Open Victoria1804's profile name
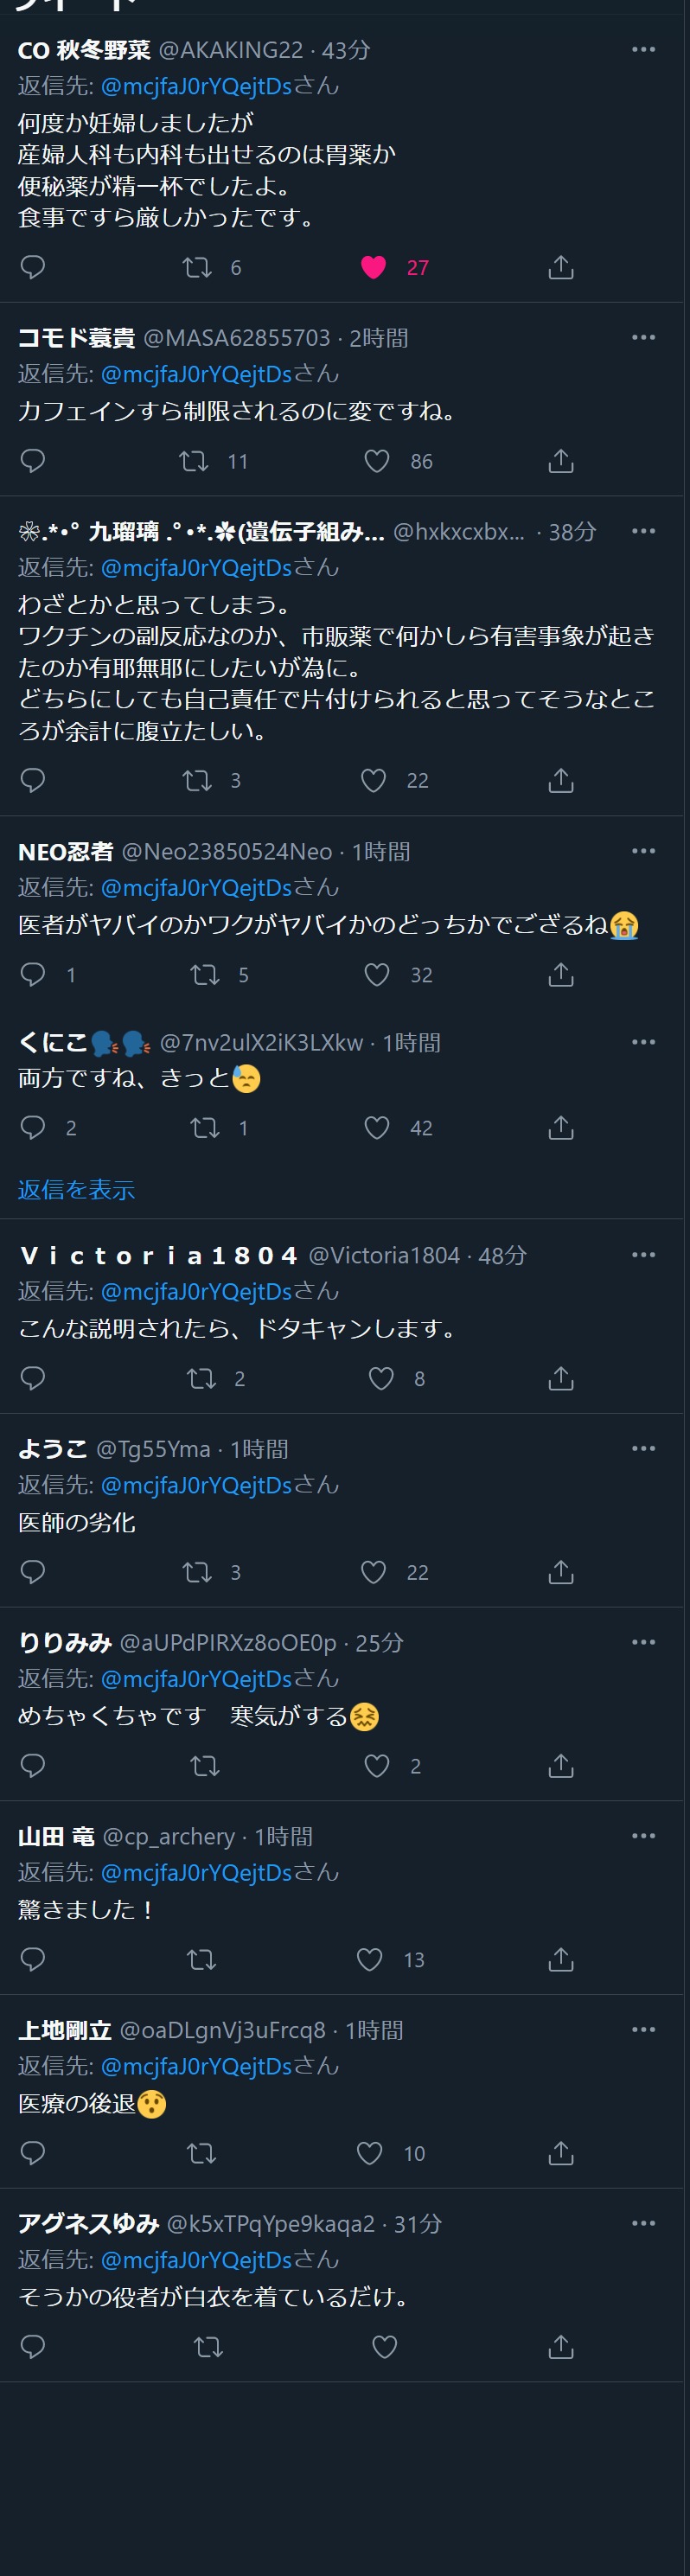Image resolution: width=690 pixels, height=2576 pixels. 159,1255
